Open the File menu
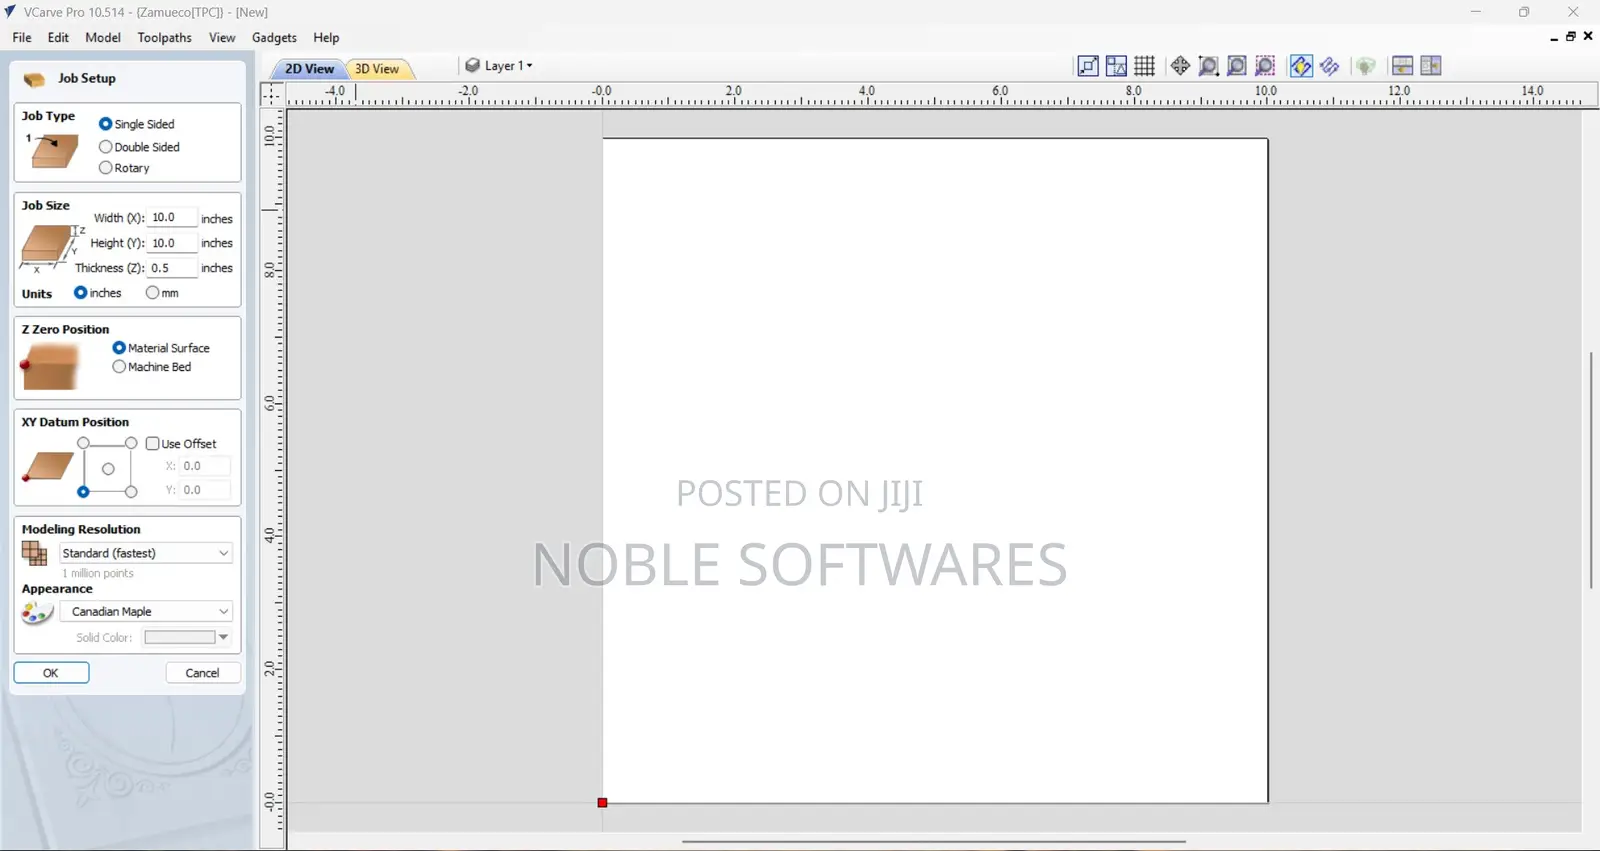 pos(22,38)
